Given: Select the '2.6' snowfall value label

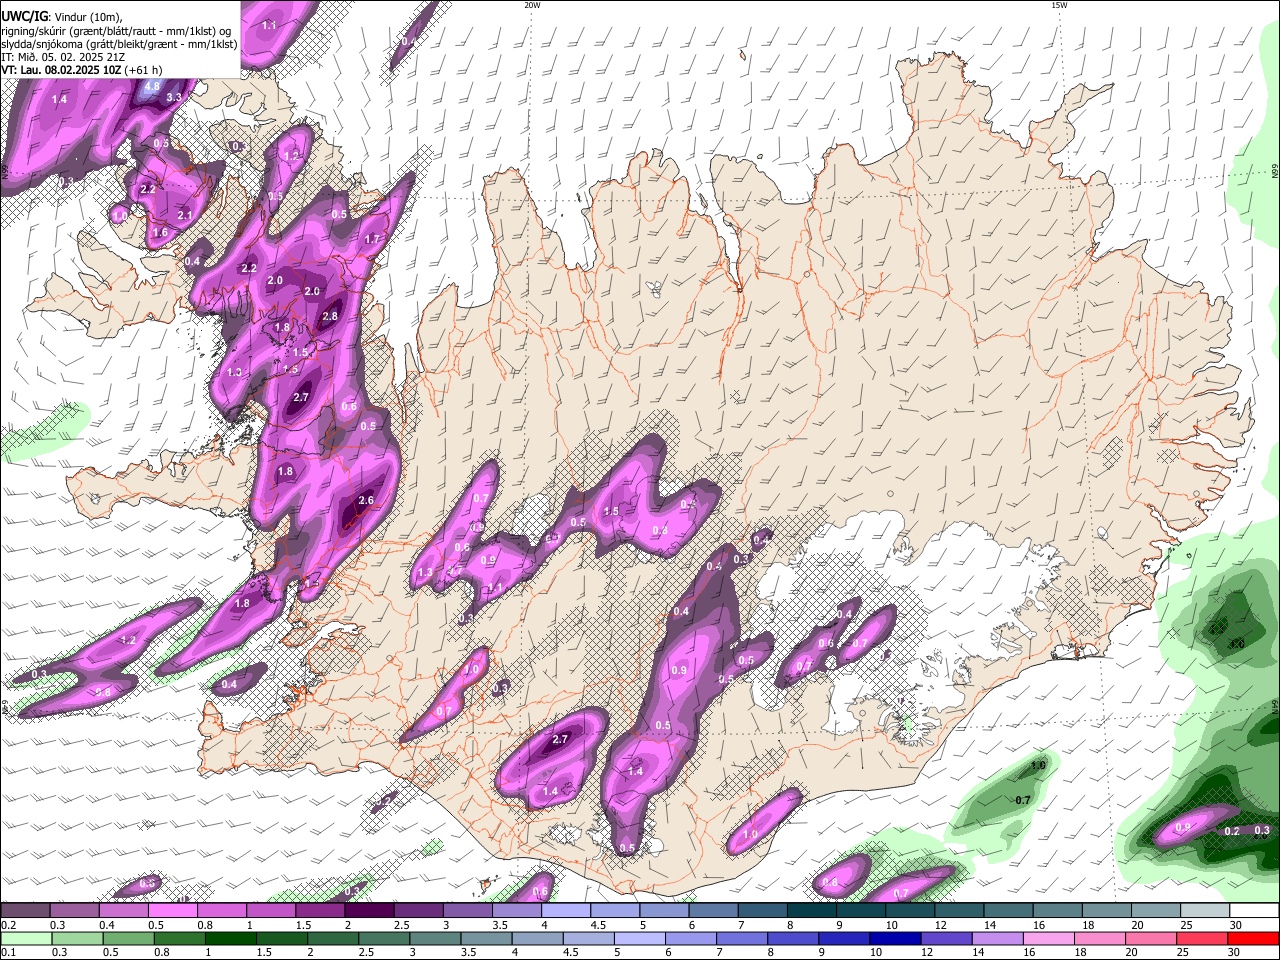Looking at the screenshot, I should click(365, 501).
